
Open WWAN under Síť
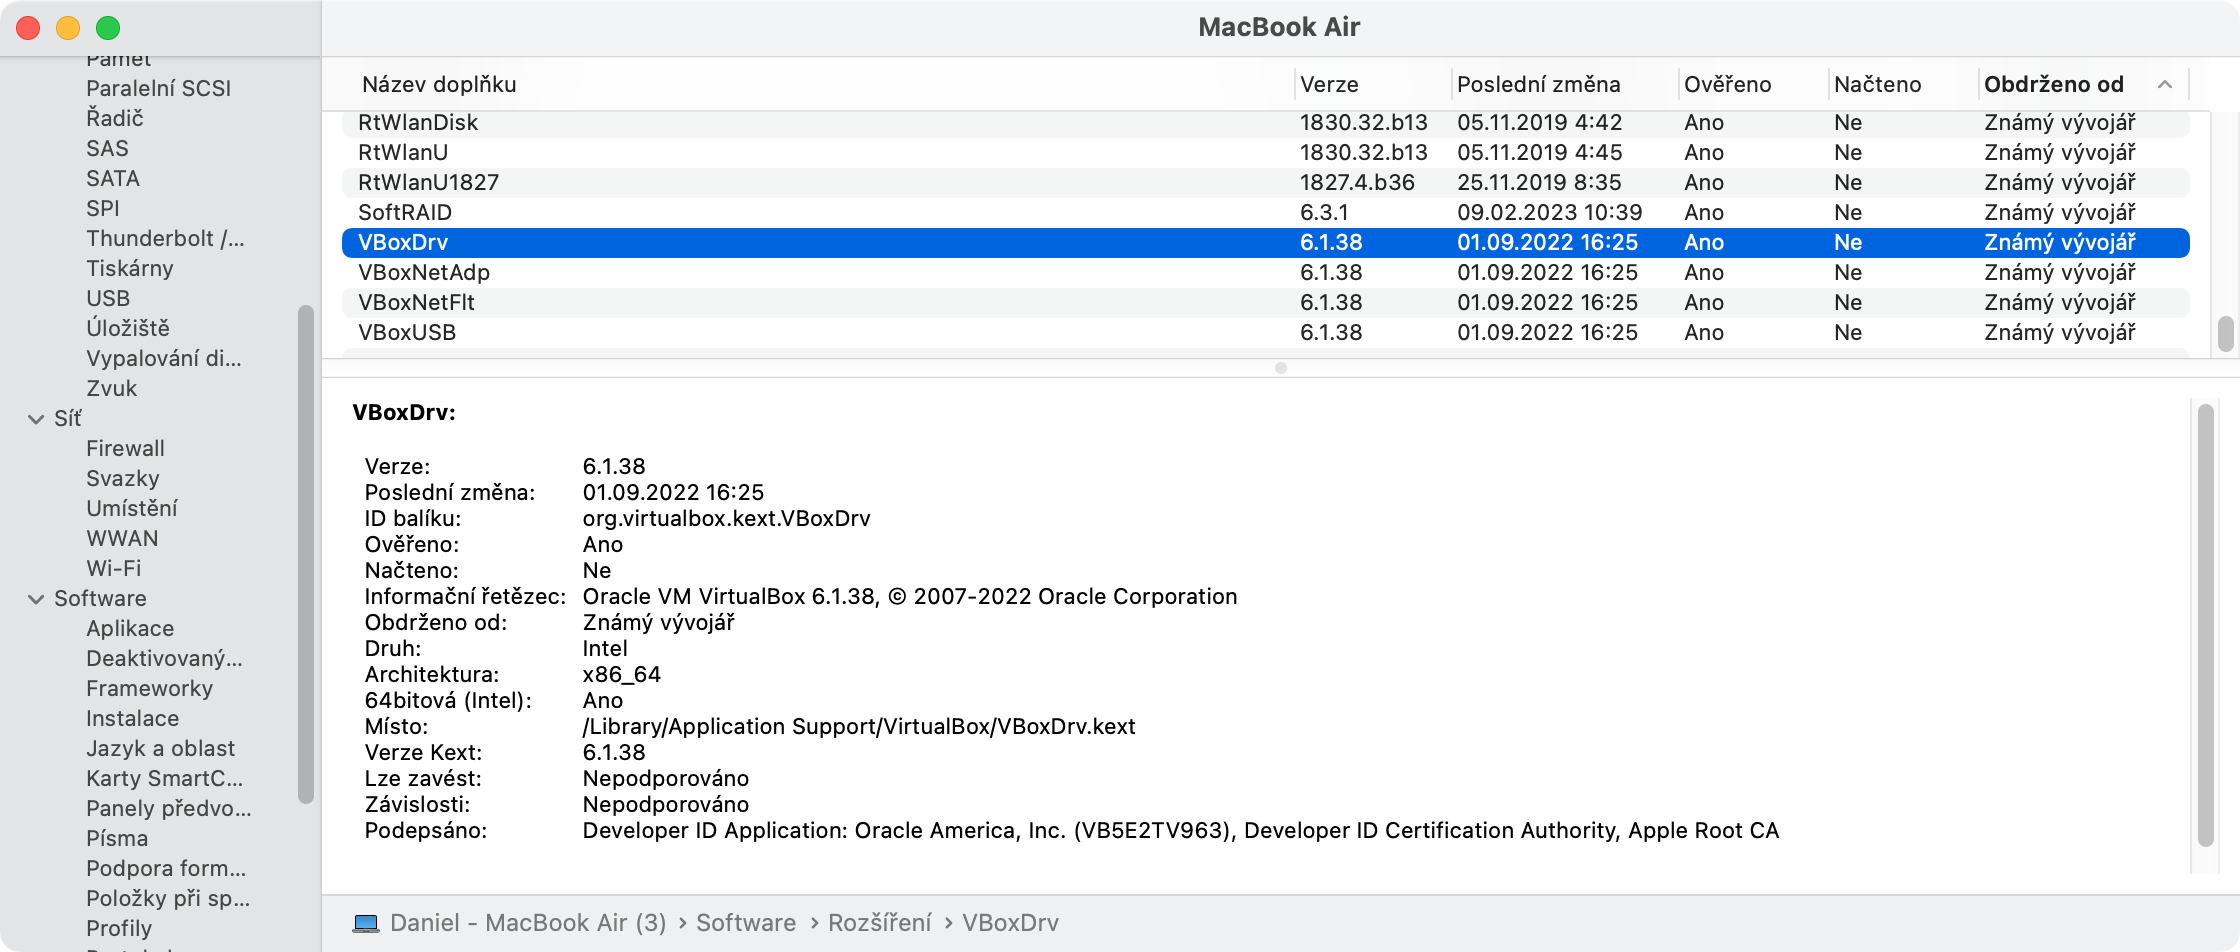click(122, 539)
